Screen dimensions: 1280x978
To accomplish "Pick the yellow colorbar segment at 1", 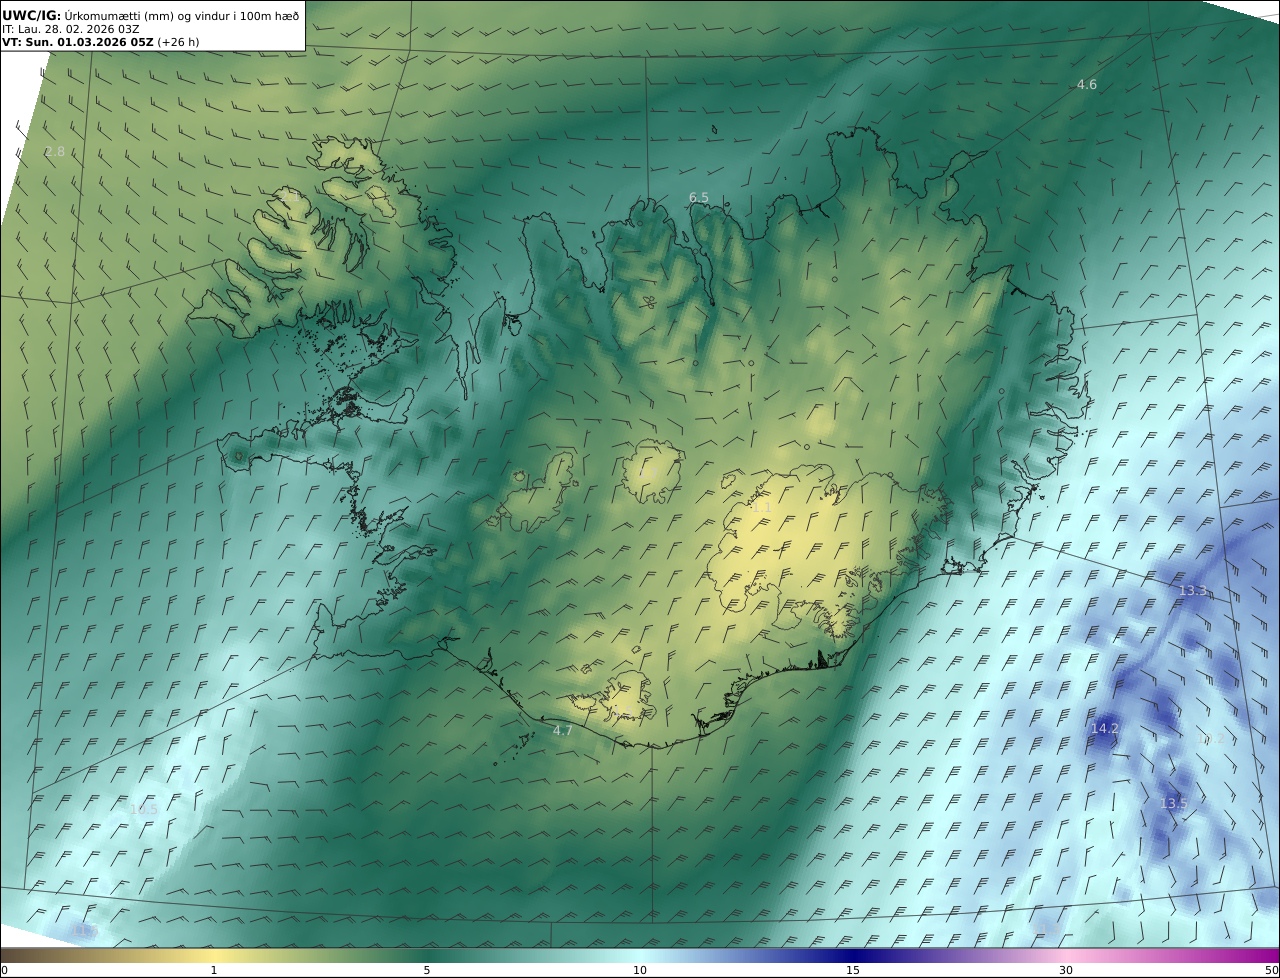I will pos(214,955).
